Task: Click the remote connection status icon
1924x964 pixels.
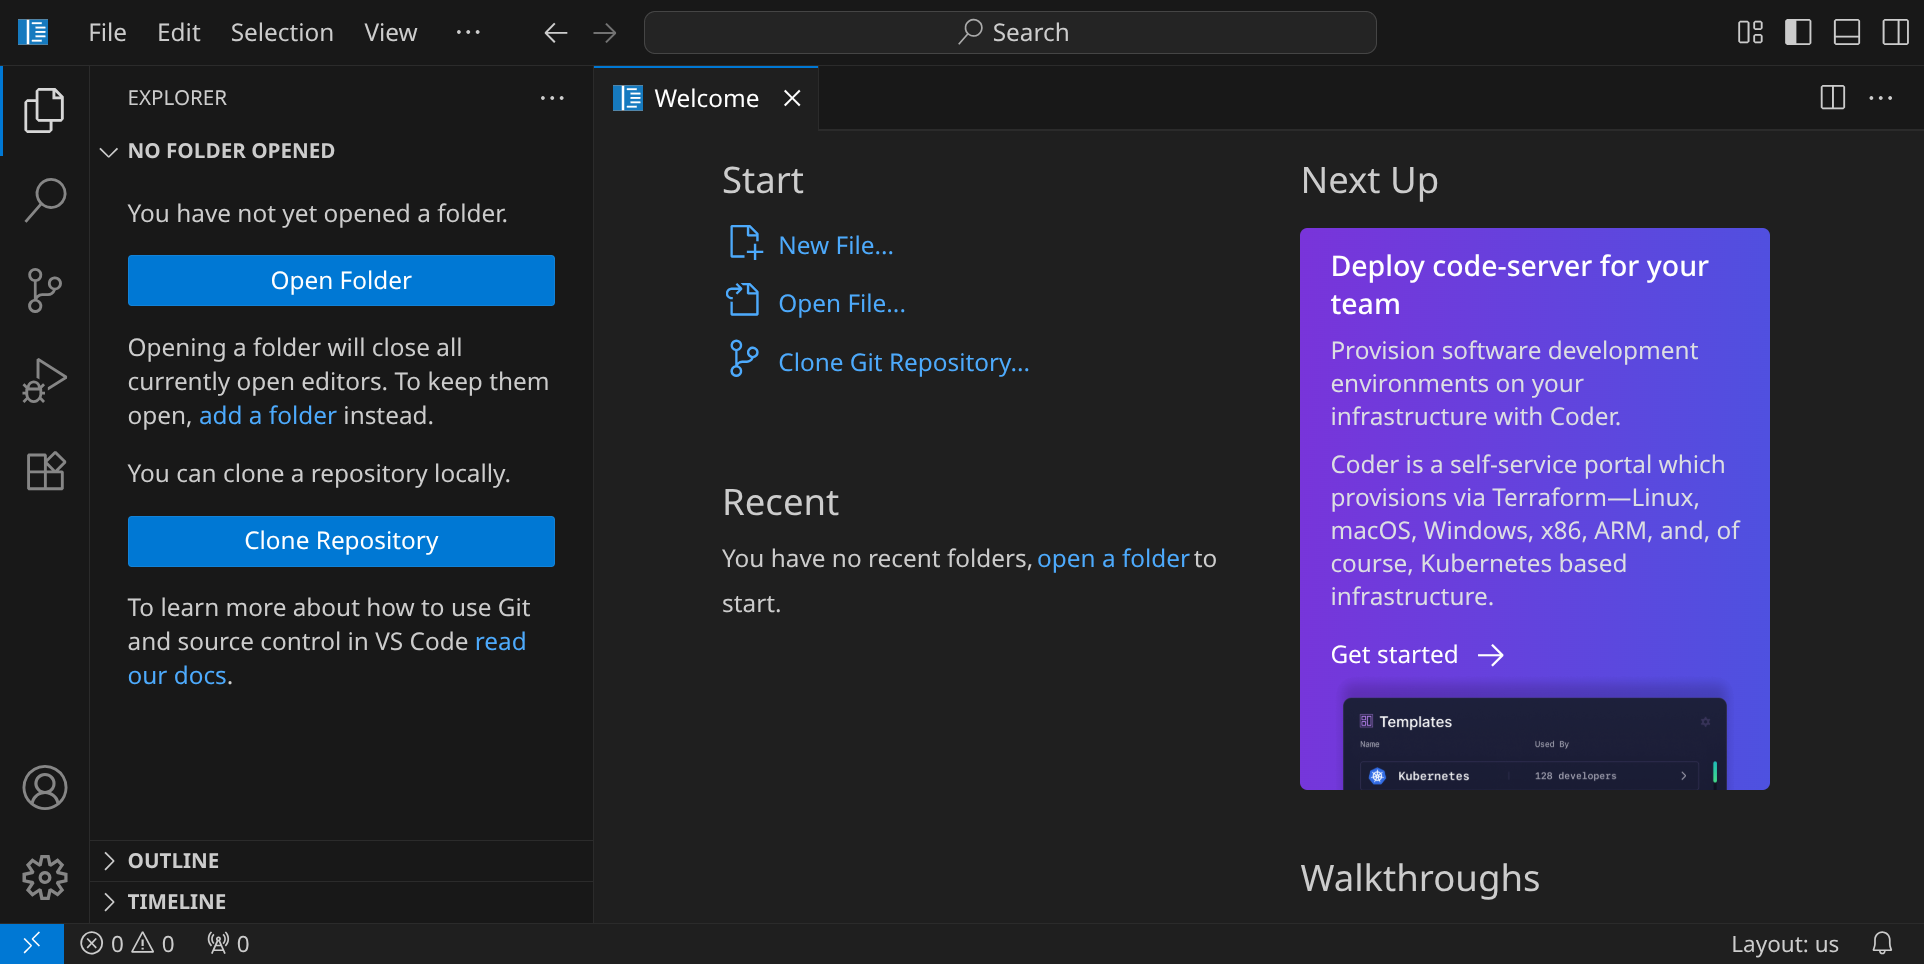Action: pos(32,943)
